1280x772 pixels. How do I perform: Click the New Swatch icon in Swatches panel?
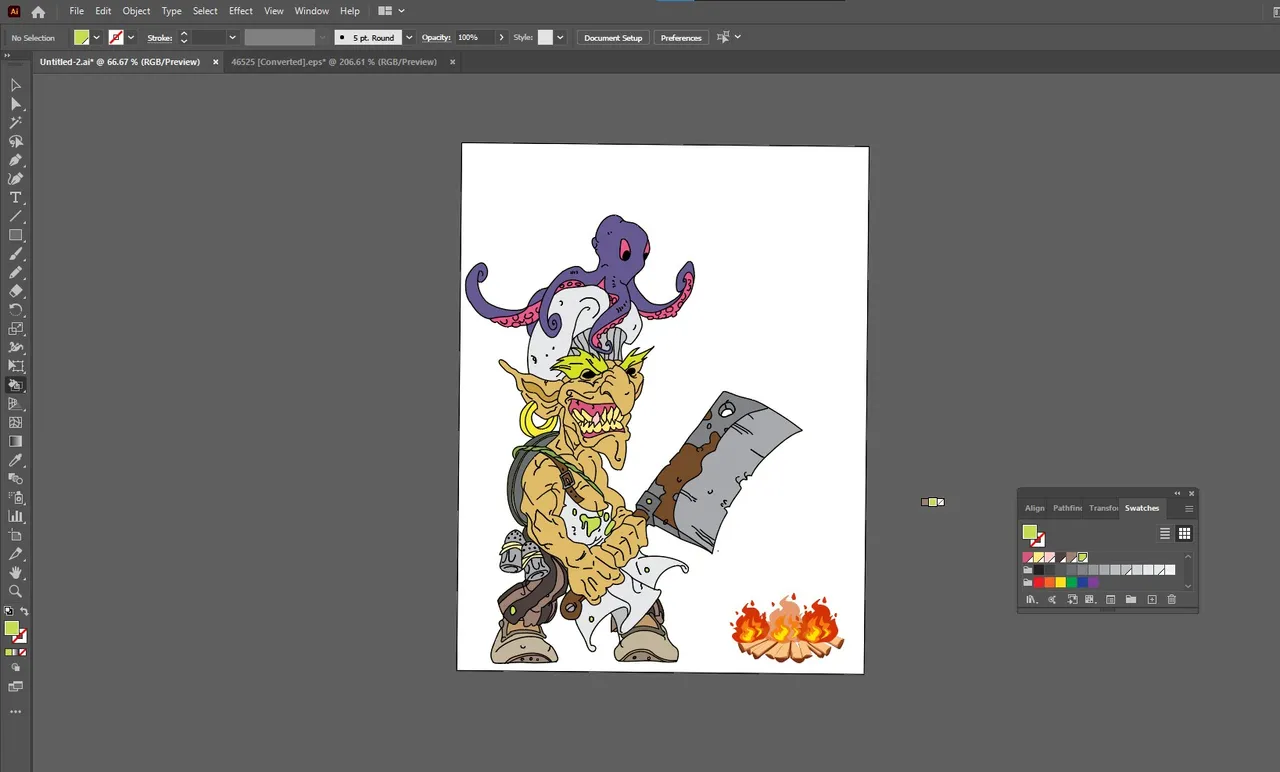[1152, 600]
